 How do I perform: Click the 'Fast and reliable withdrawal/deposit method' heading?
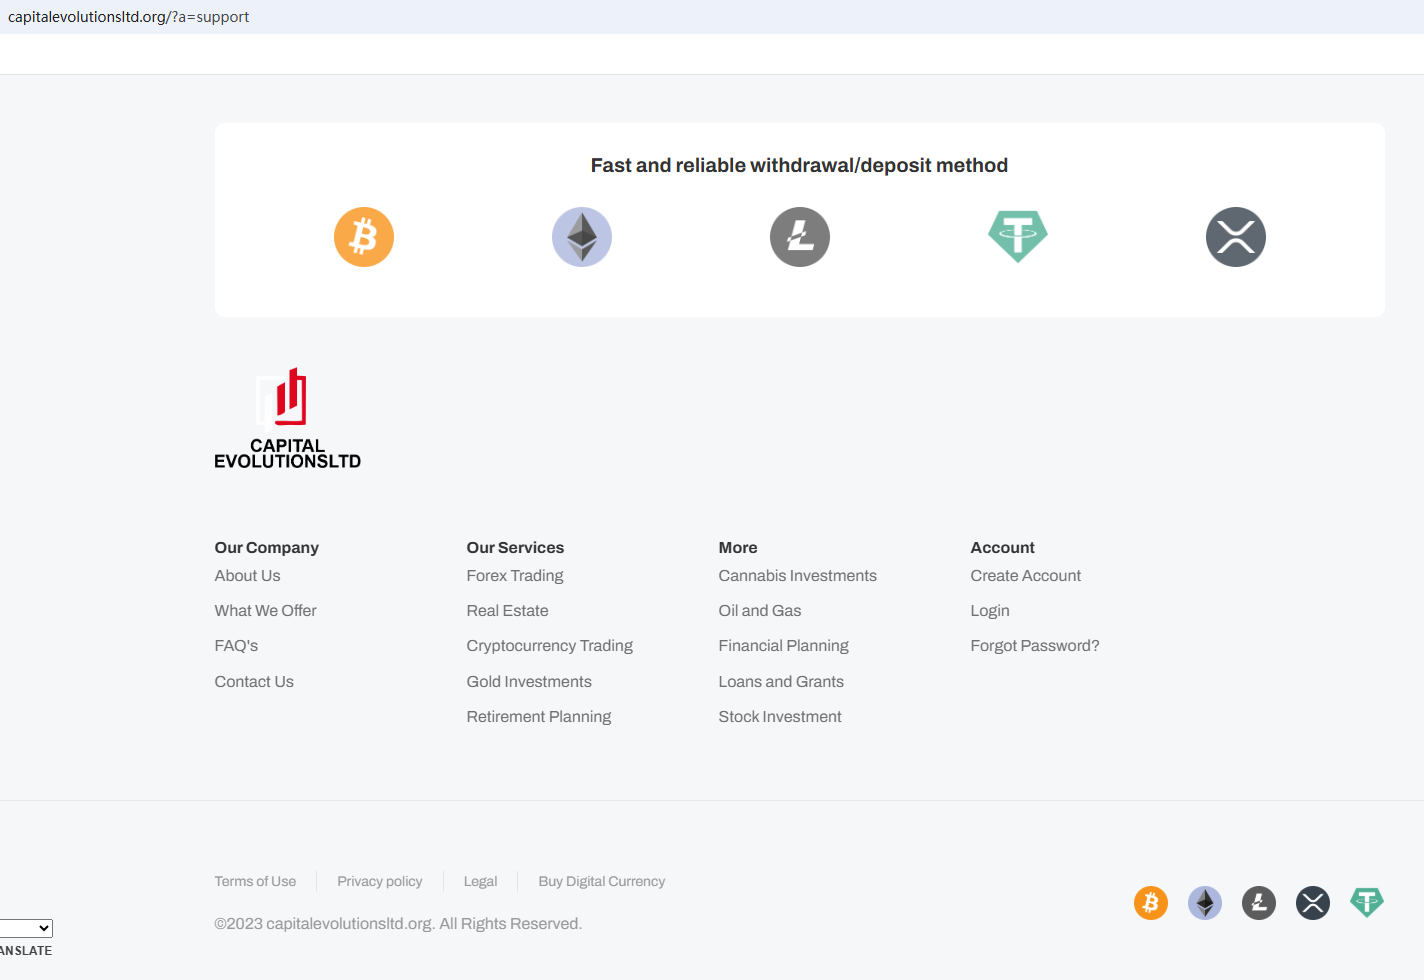799,166
